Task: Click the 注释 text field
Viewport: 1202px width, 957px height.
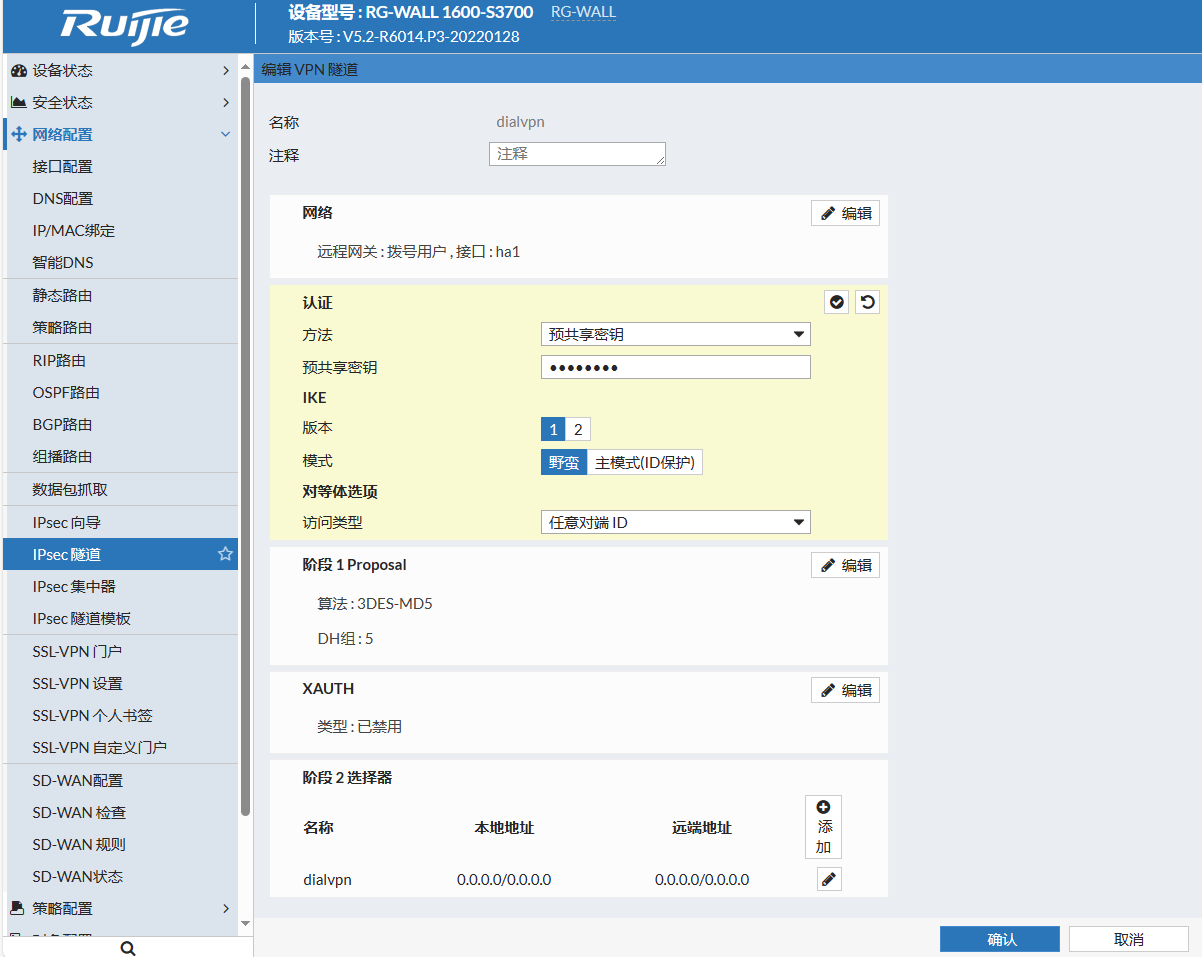Action: pyautogui.click(x=577, y=154)
